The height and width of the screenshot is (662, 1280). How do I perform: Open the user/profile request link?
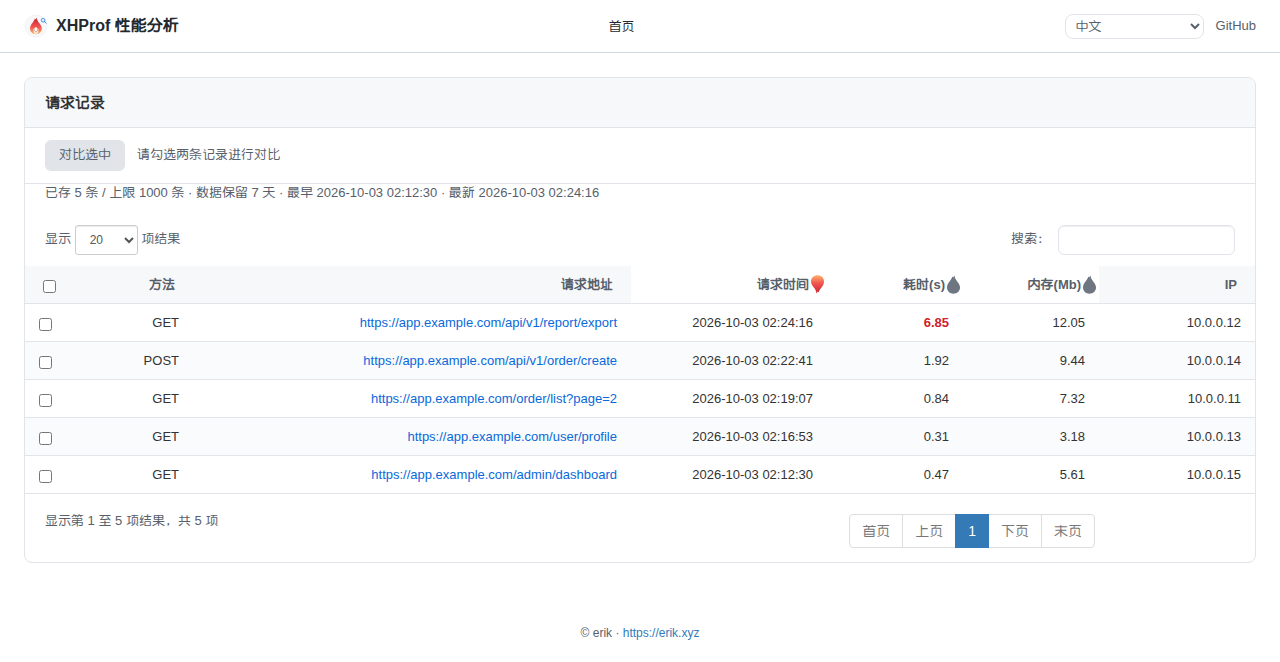point(512,437)
